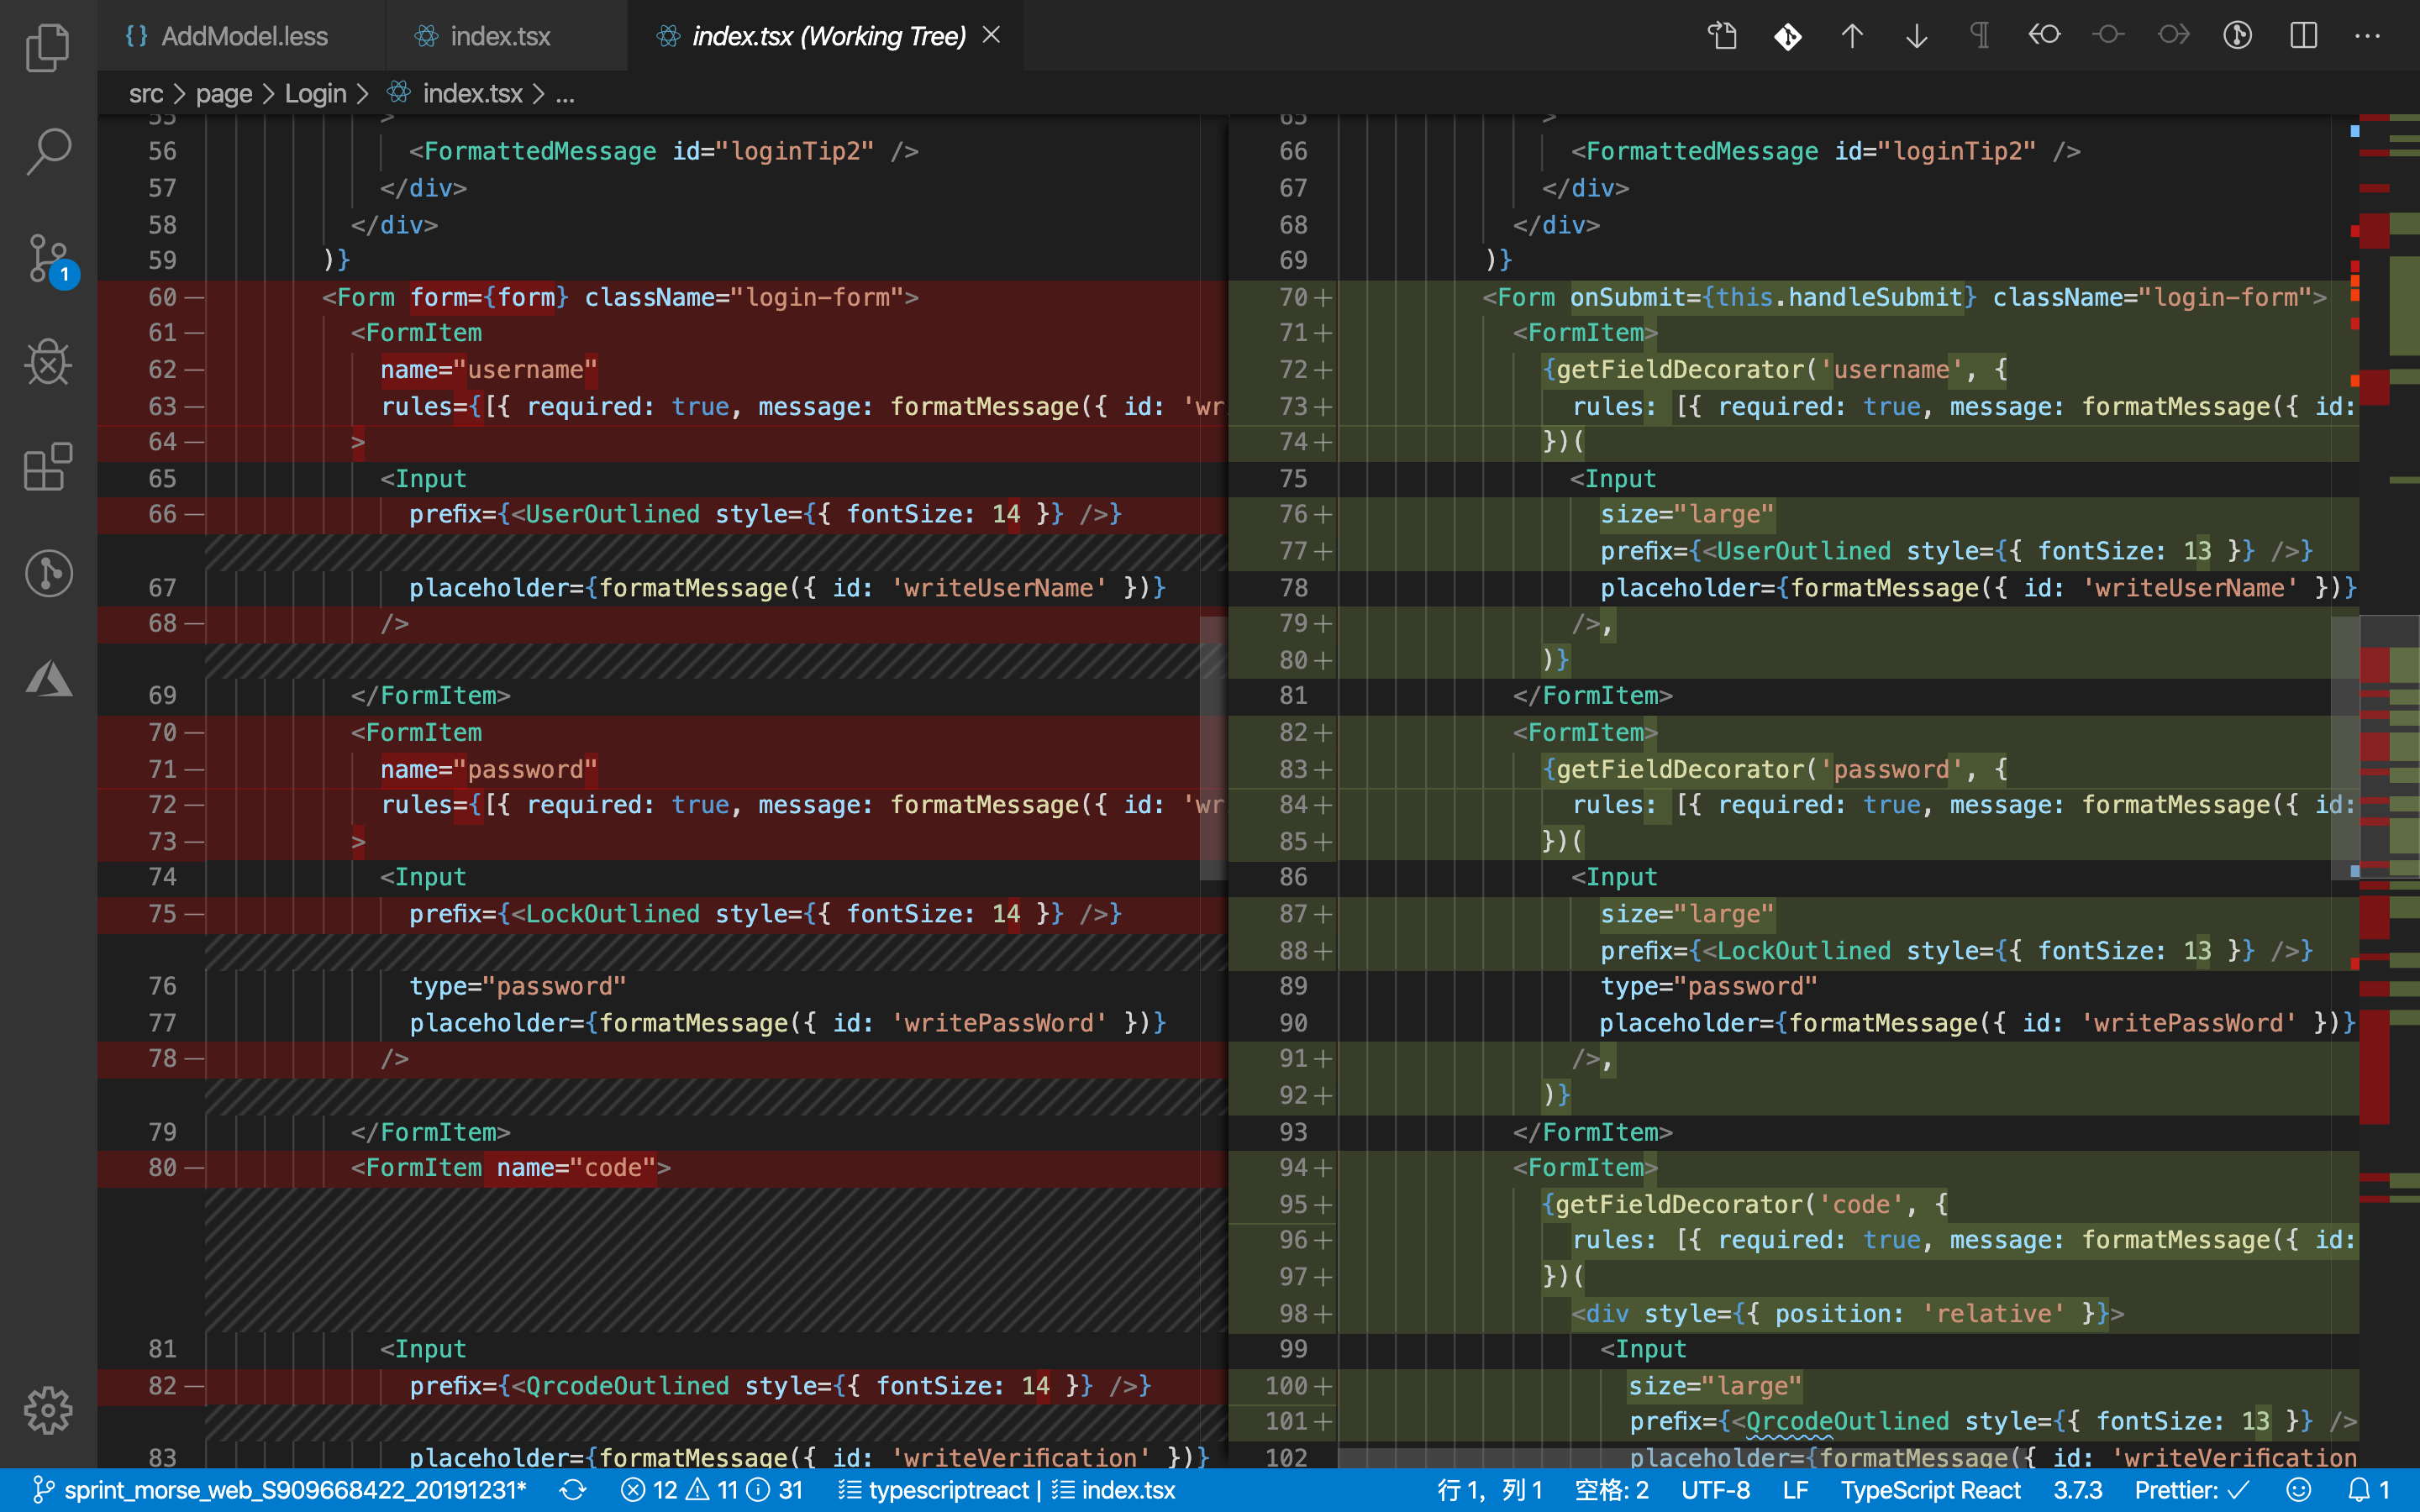This screenshot has height=1512, width=2420.
Task: Open the notifications bell
Action: [2368, 1490]
